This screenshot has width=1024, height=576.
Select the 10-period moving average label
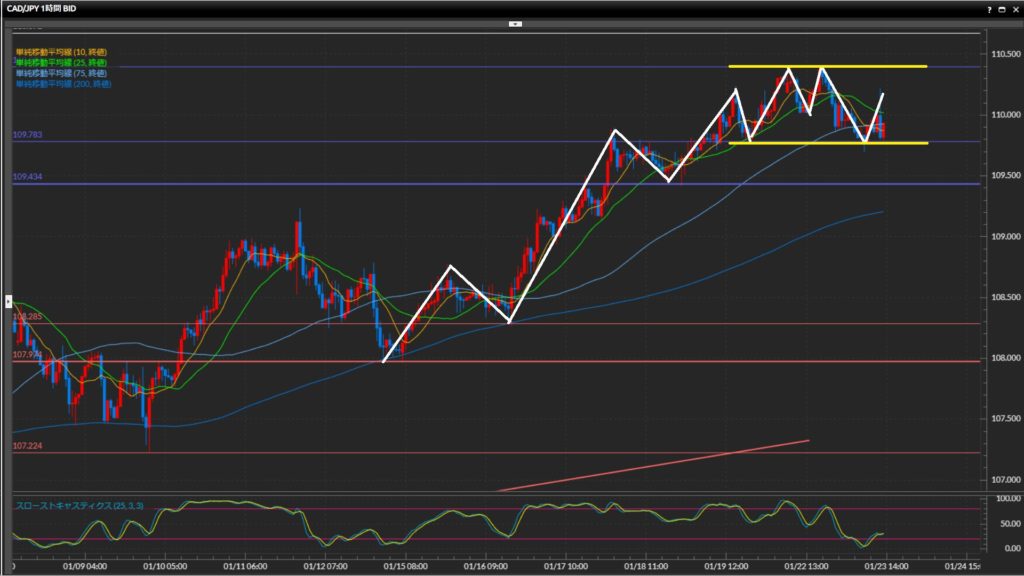(62, 51)
